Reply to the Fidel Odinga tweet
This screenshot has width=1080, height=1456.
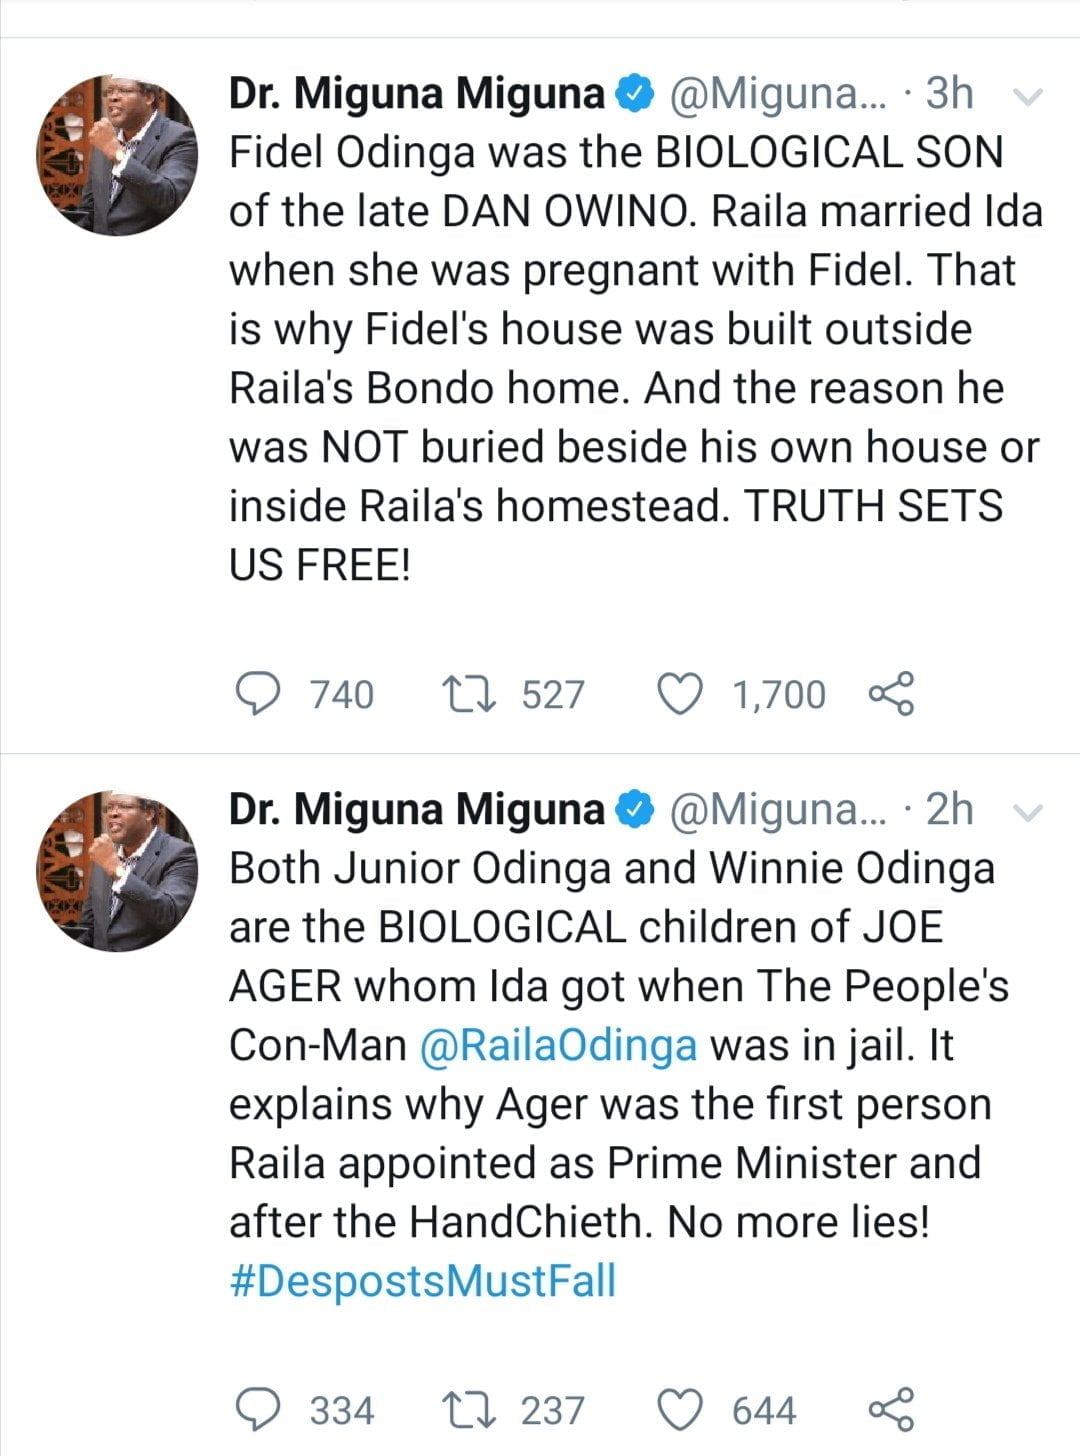(257, 694)
